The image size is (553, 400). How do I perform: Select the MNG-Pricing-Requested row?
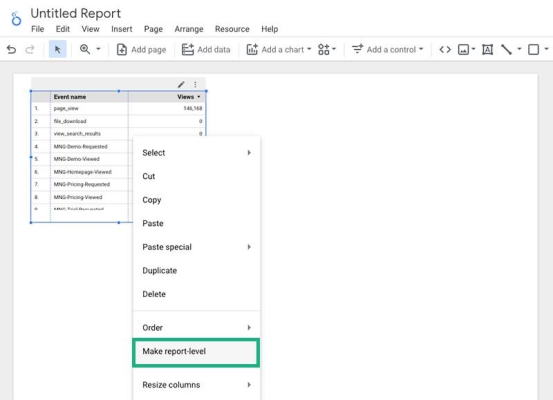click(x=82, y=184)
